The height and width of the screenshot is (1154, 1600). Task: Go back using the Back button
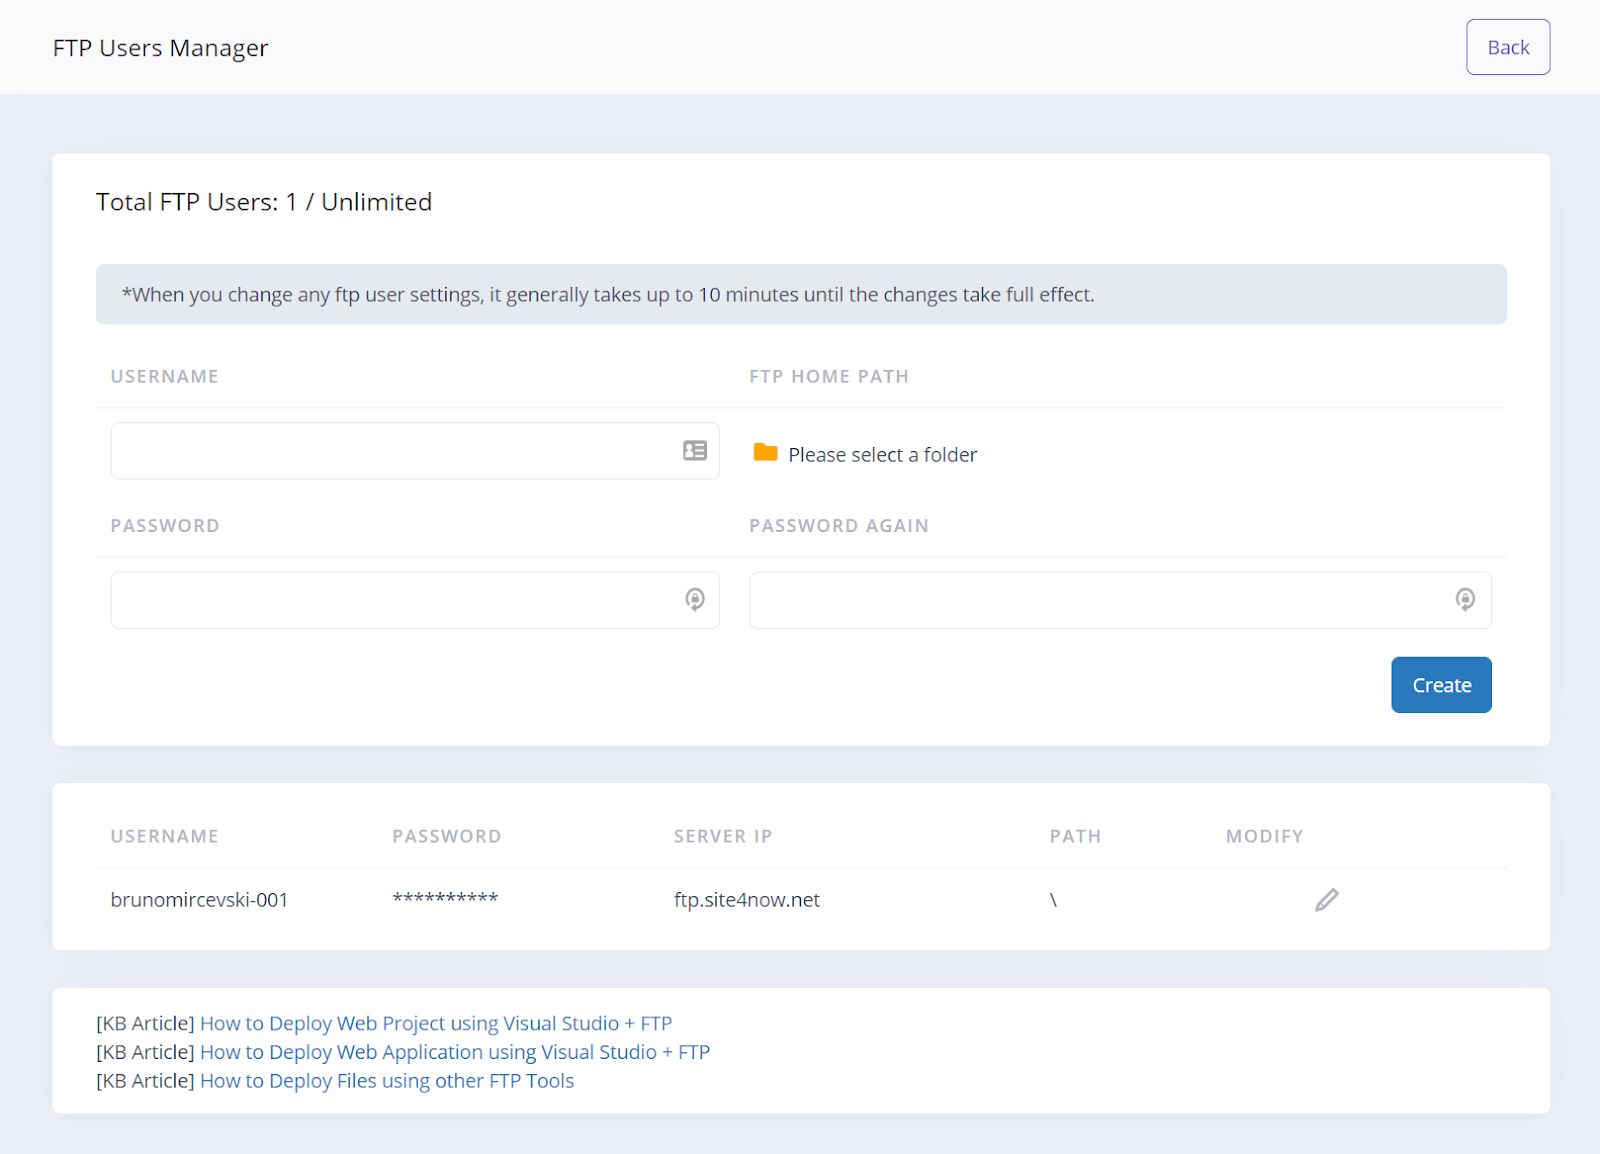(x=1508, y=47)
